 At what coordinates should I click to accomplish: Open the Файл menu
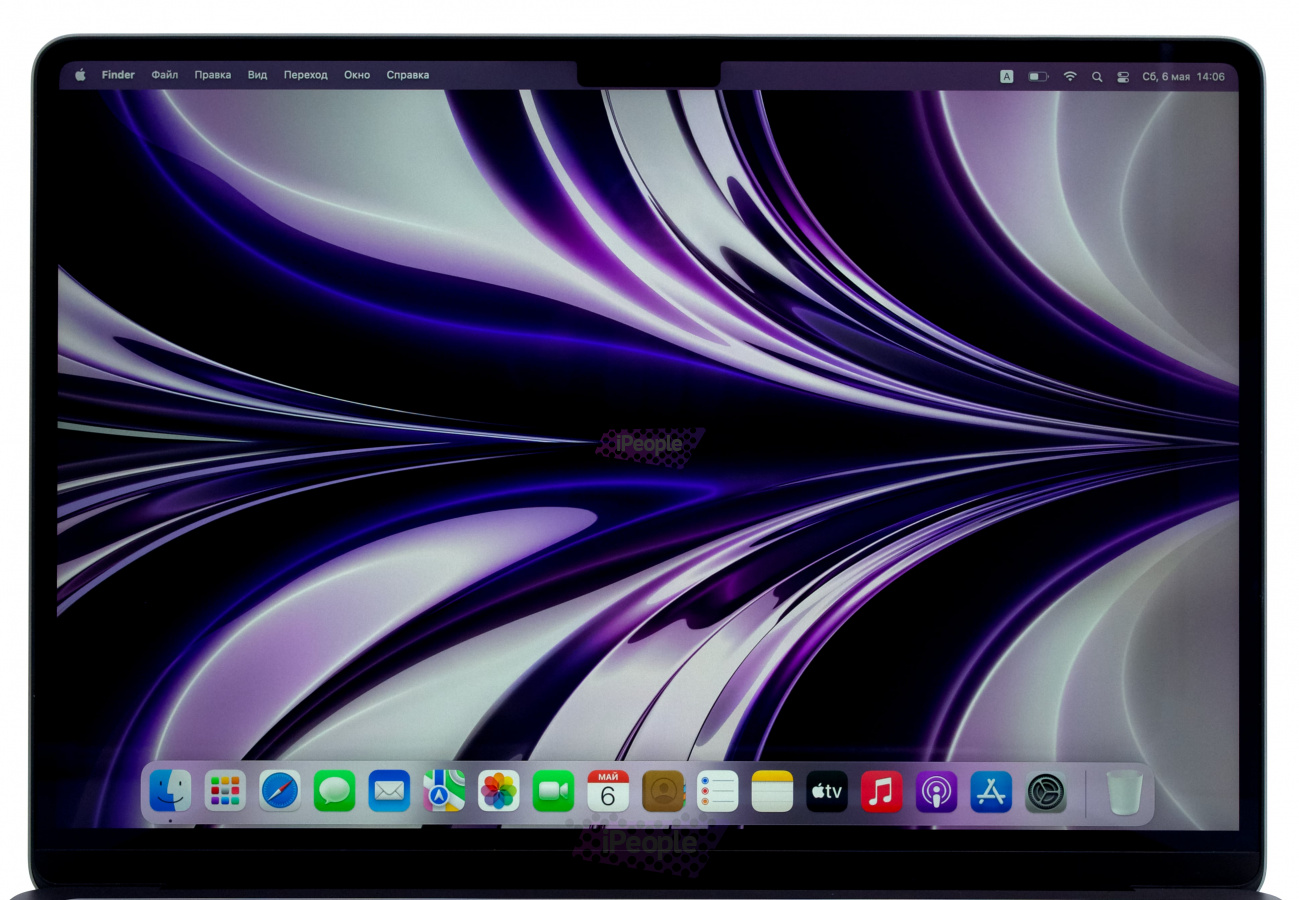point(165,75)
